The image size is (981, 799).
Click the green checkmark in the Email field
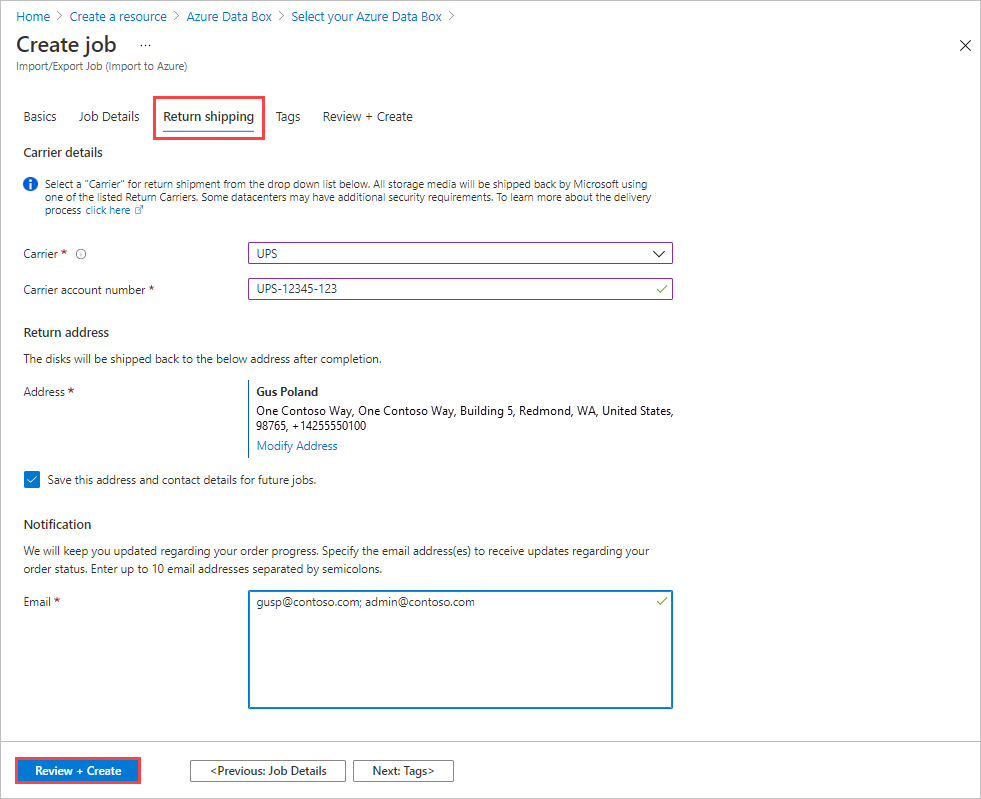click(x=661, y=602)
